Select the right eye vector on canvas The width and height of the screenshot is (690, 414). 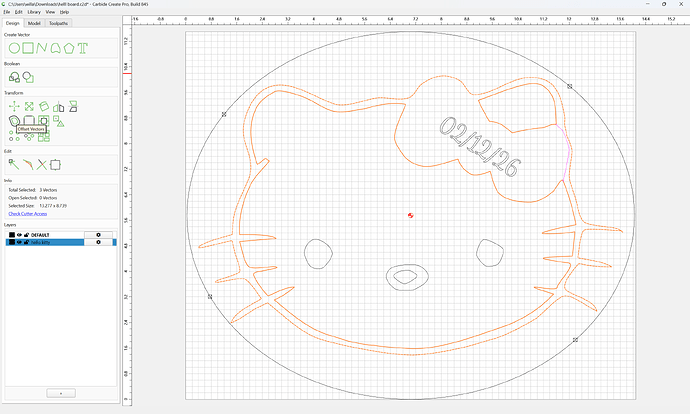tap(490, 253)
